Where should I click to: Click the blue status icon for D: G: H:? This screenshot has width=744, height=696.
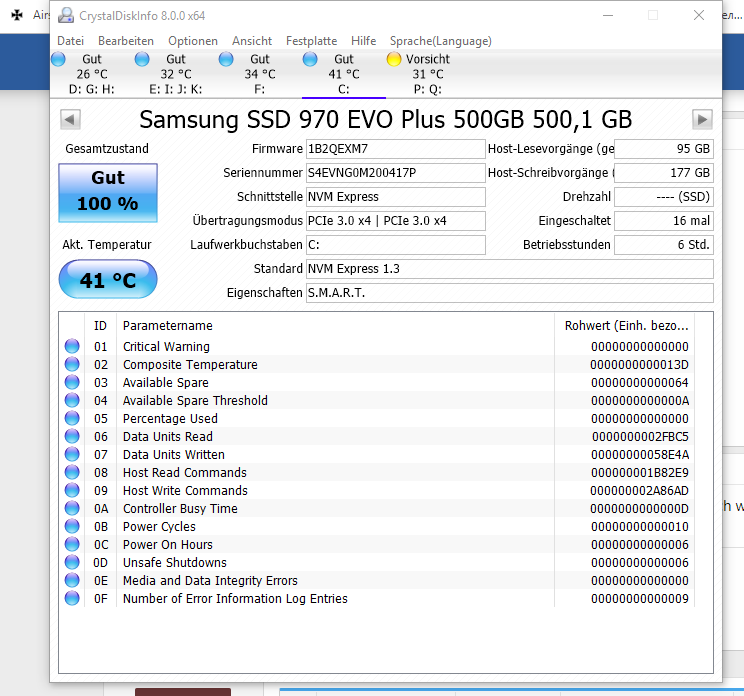point(58,59)
